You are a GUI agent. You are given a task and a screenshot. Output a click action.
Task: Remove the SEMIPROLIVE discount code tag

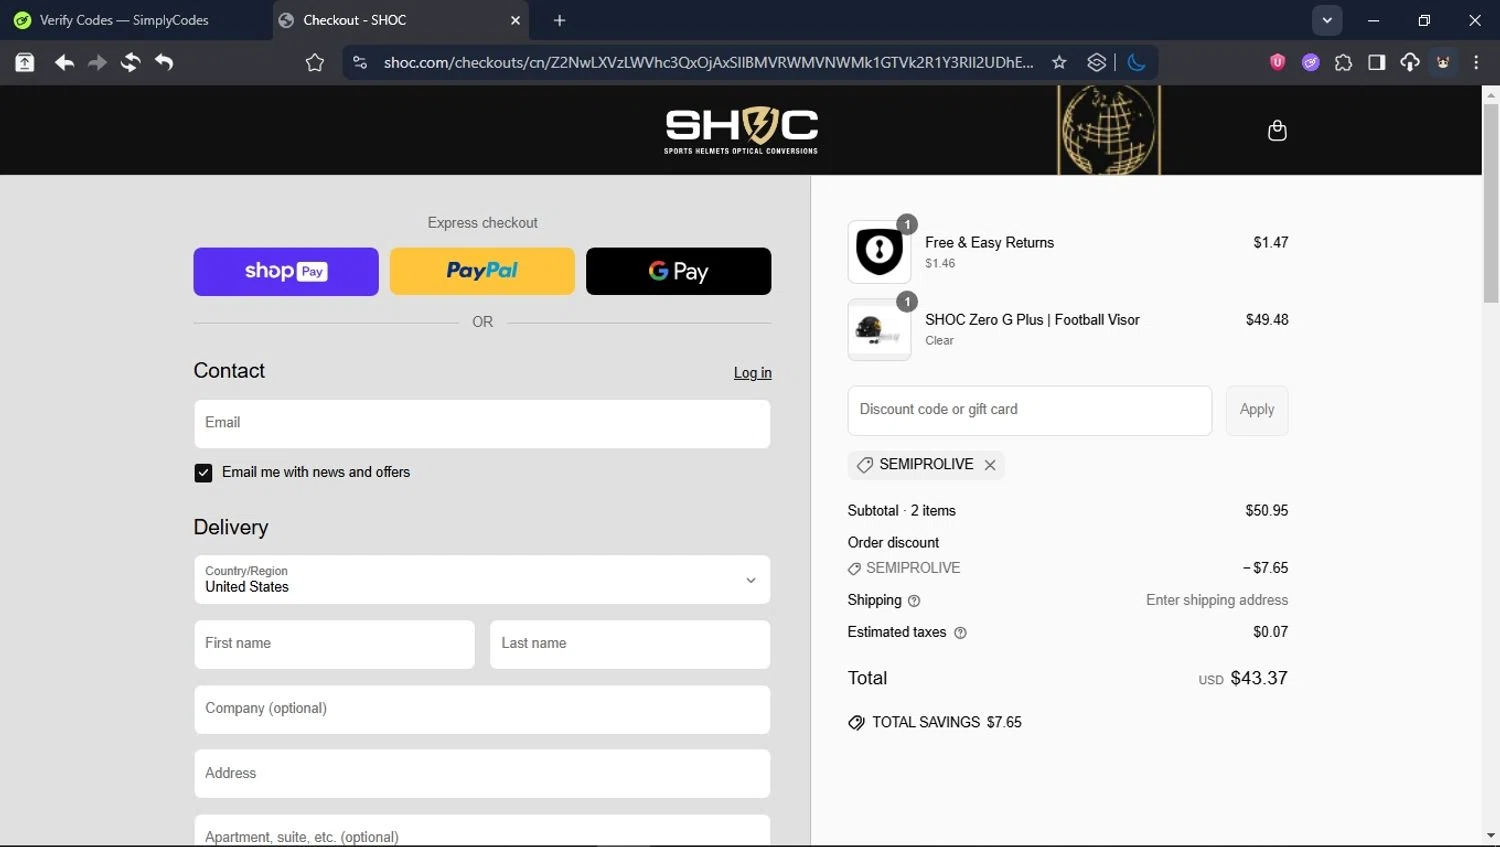click(x=990, y=465)
